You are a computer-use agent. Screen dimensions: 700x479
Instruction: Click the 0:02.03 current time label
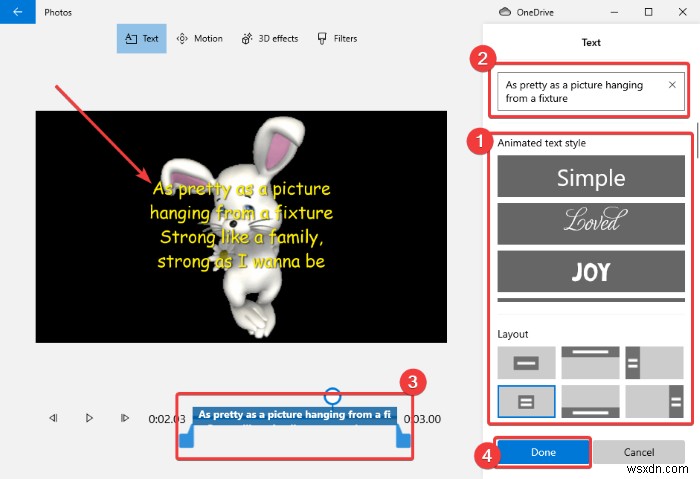coord(167,419)
